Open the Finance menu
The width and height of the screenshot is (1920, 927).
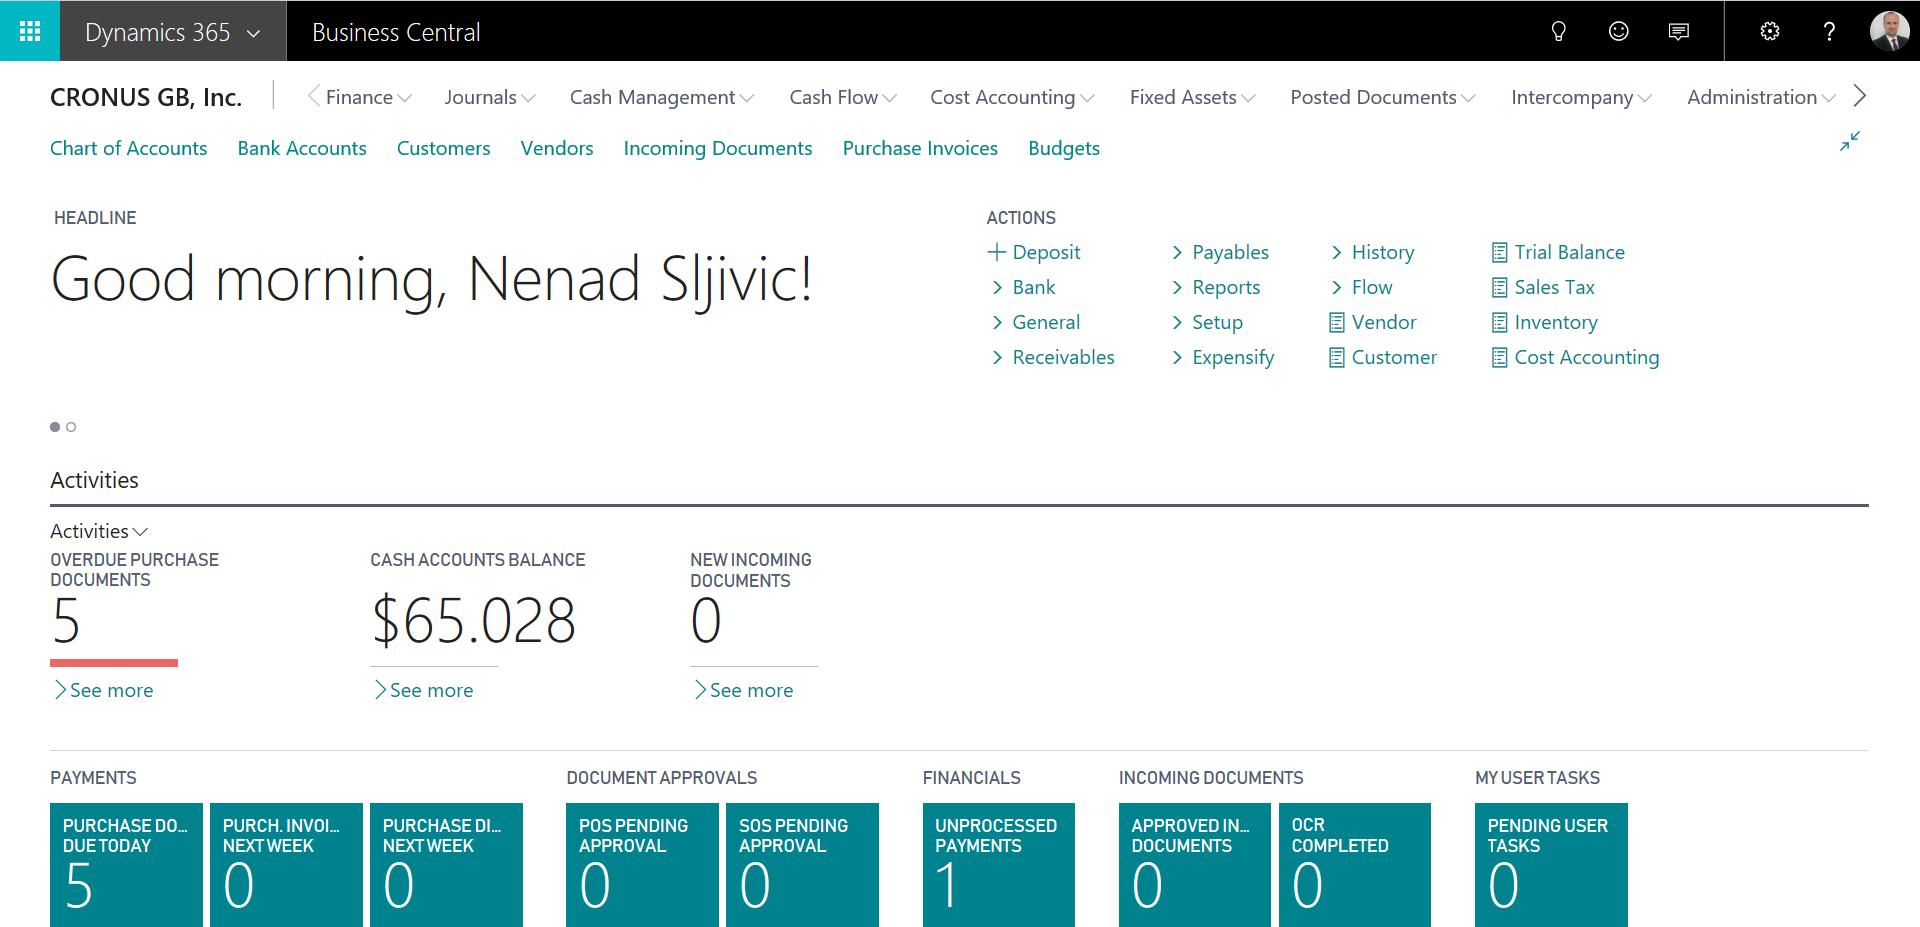pos(368,97)
